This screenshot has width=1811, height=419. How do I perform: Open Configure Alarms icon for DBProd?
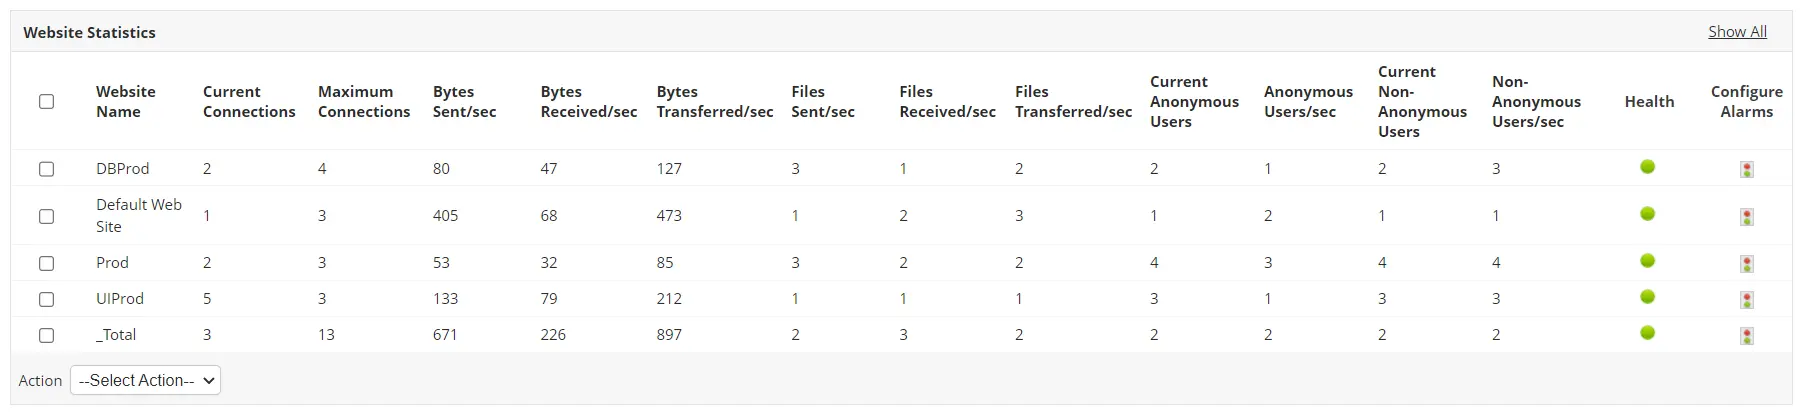1746,170
